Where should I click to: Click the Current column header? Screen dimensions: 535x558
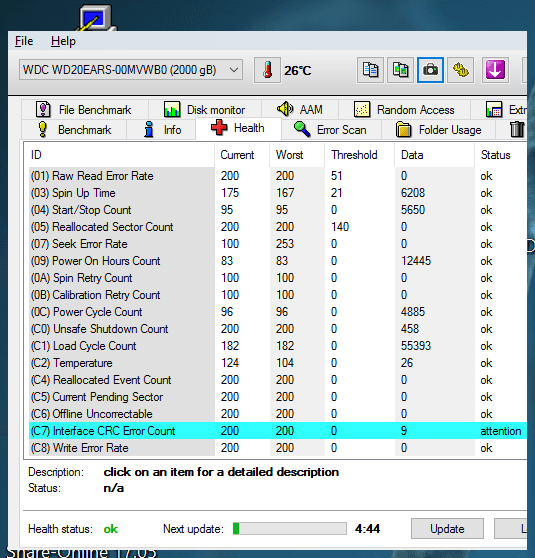pos(242,155)
